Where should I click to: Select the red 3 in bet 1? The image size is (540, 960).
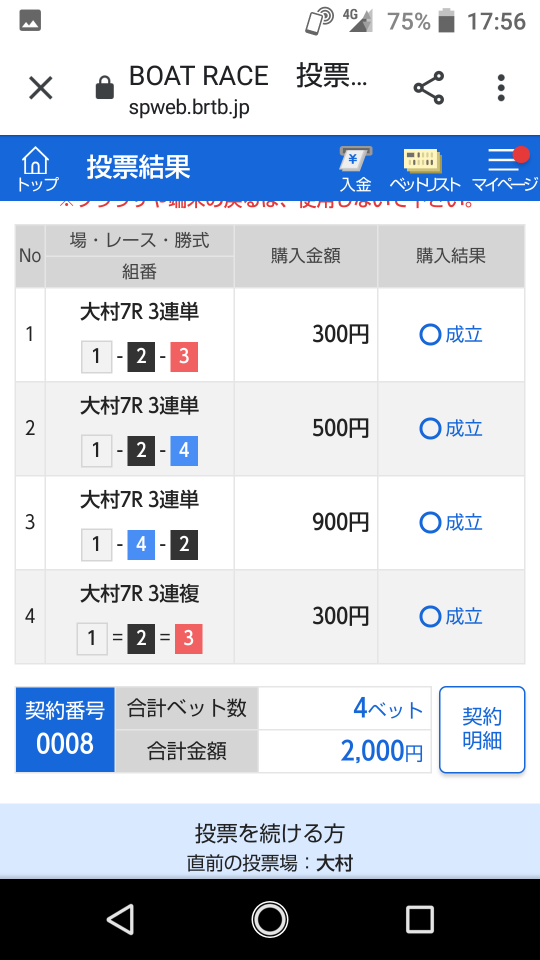[184, 357]
